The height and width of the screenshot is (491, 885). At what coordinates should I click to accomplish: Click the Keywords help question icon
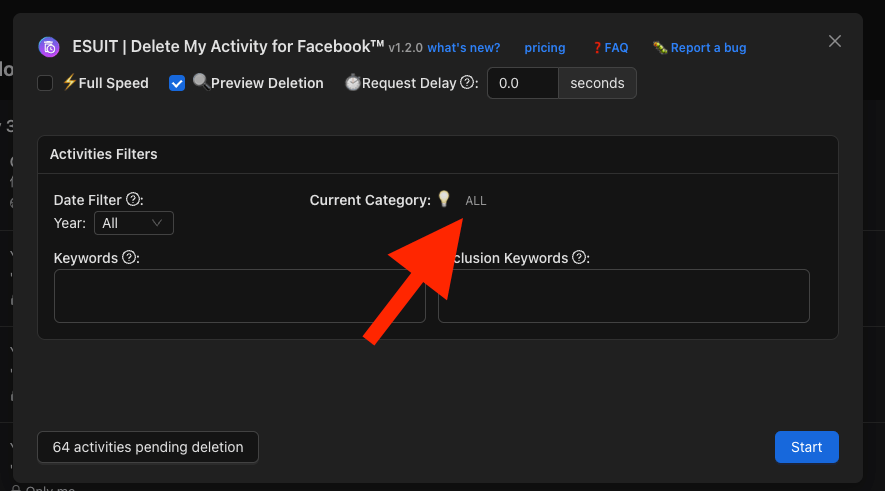pyautogui.click(x=129, y=258)
